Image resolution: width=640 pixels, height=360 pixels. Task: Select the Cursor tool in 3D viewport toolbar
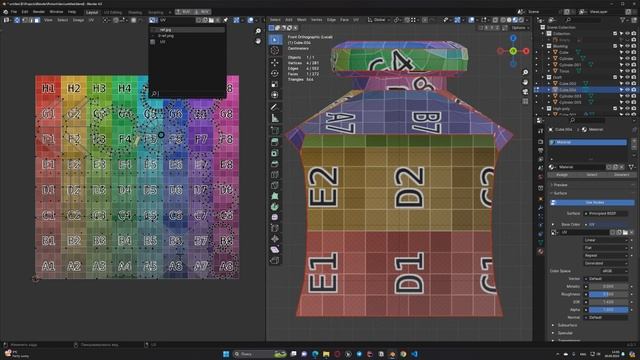tap(275, 51)
